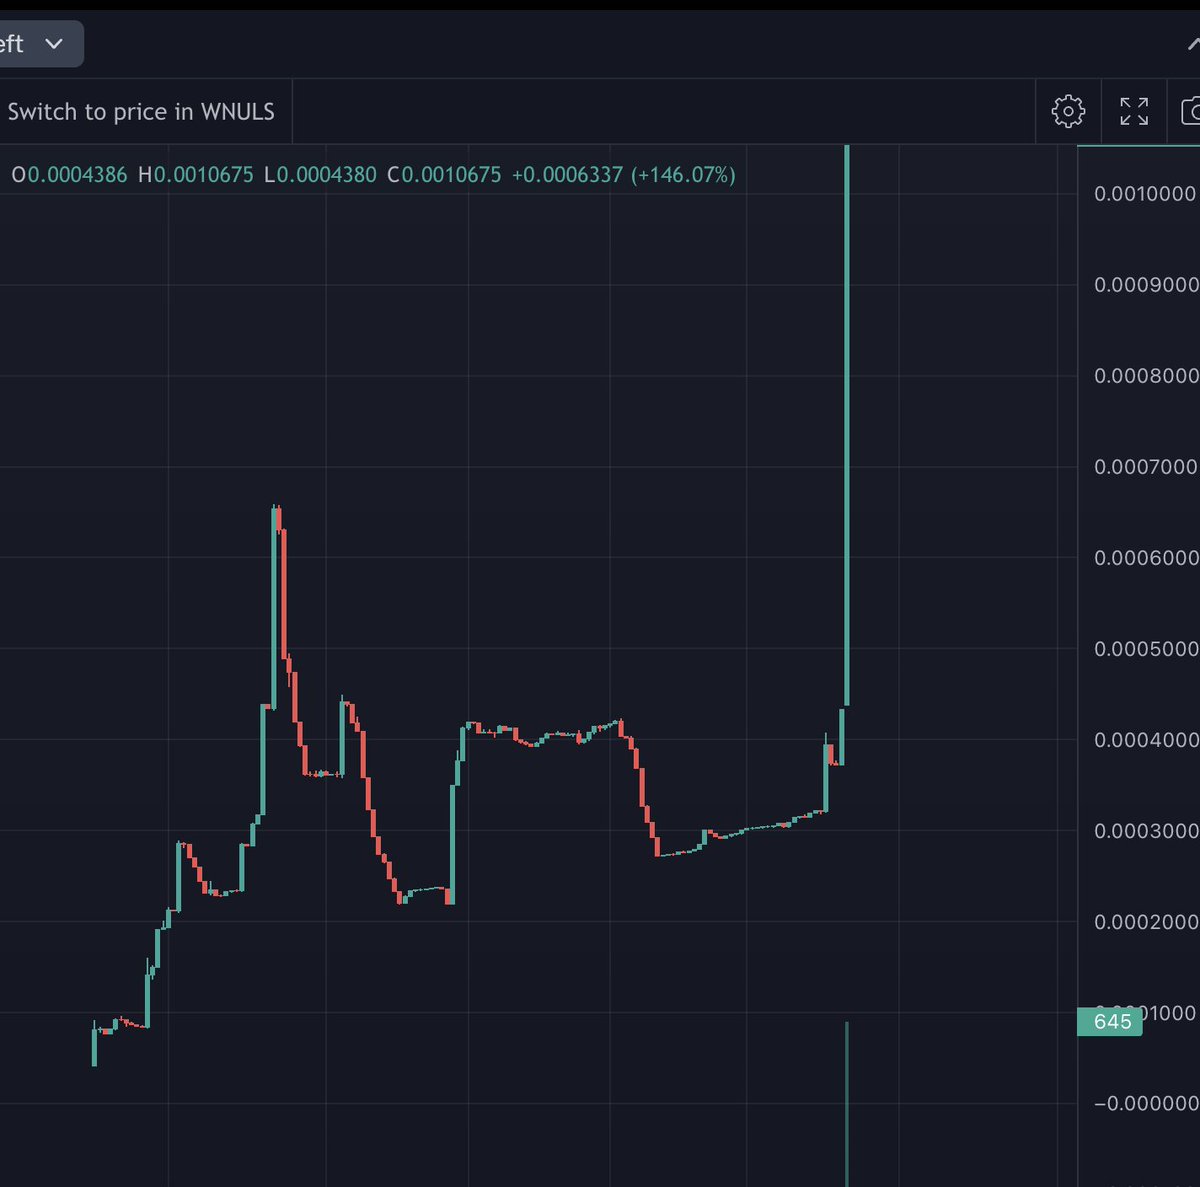Collapse panel with top-right chevron
The image size is (1200, 1187).
click(x=1193, y=44)
